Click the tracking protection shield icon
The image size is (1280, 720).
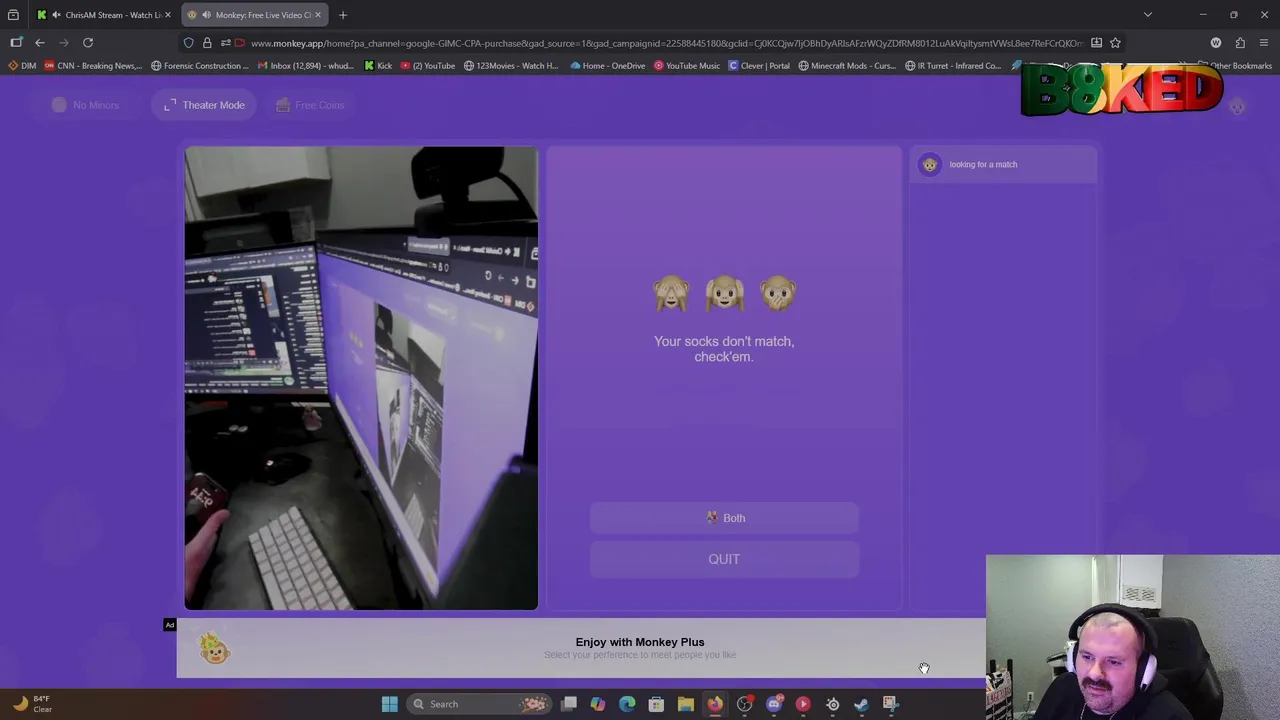point(188,43)
